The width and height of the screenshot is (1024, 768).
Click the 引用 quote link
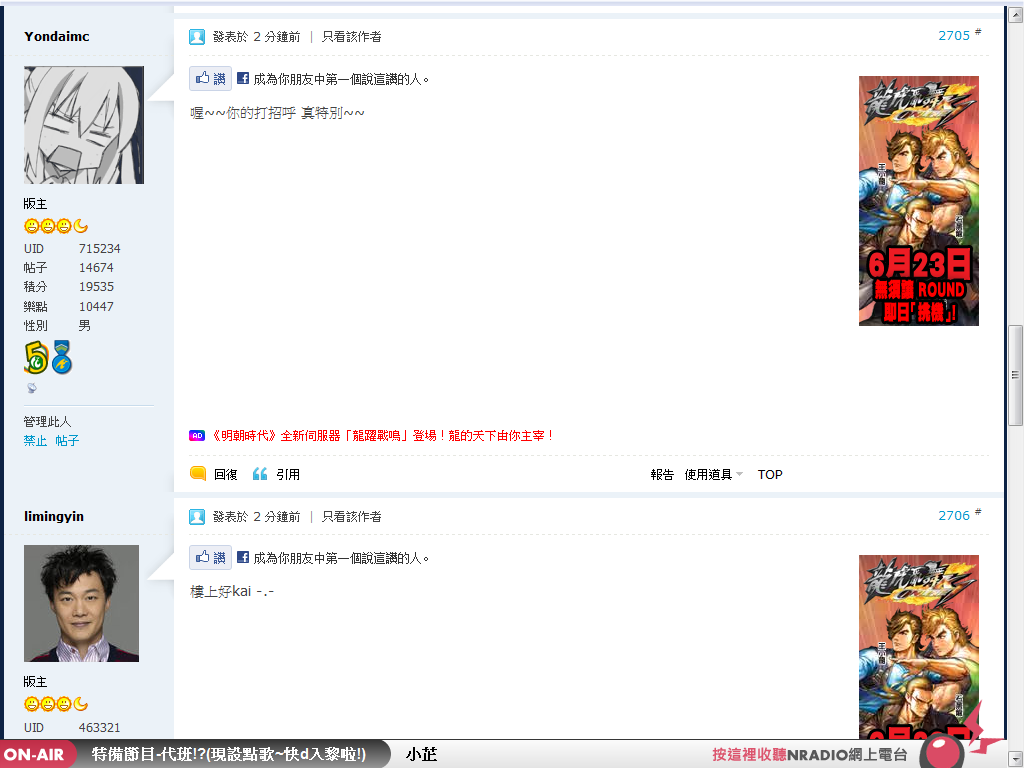point(288,475)
